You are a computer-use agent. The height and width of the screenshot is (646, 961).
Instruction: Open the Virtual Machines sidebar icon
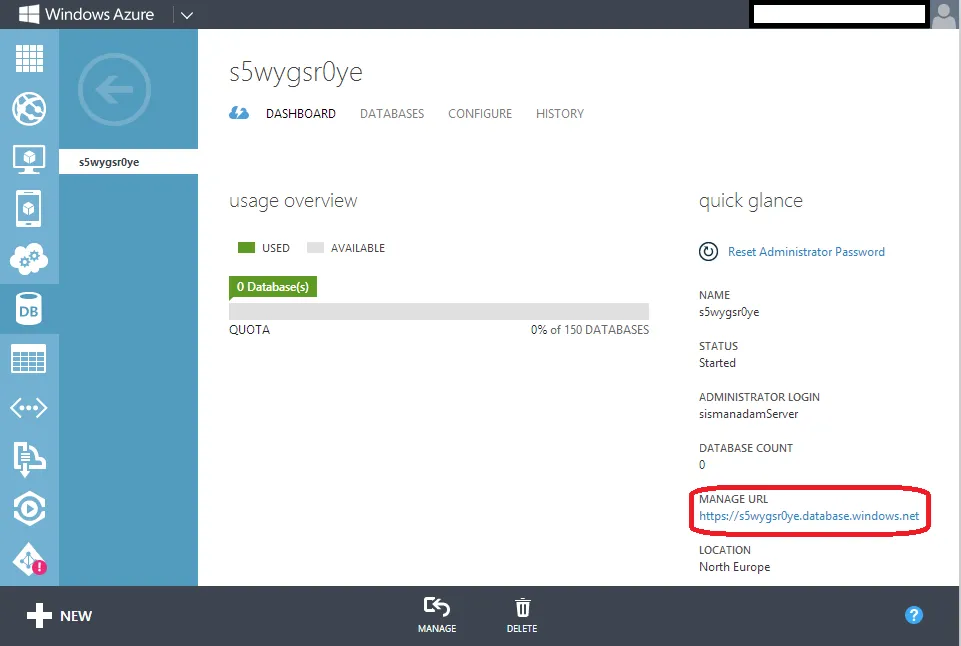[29, 159]
